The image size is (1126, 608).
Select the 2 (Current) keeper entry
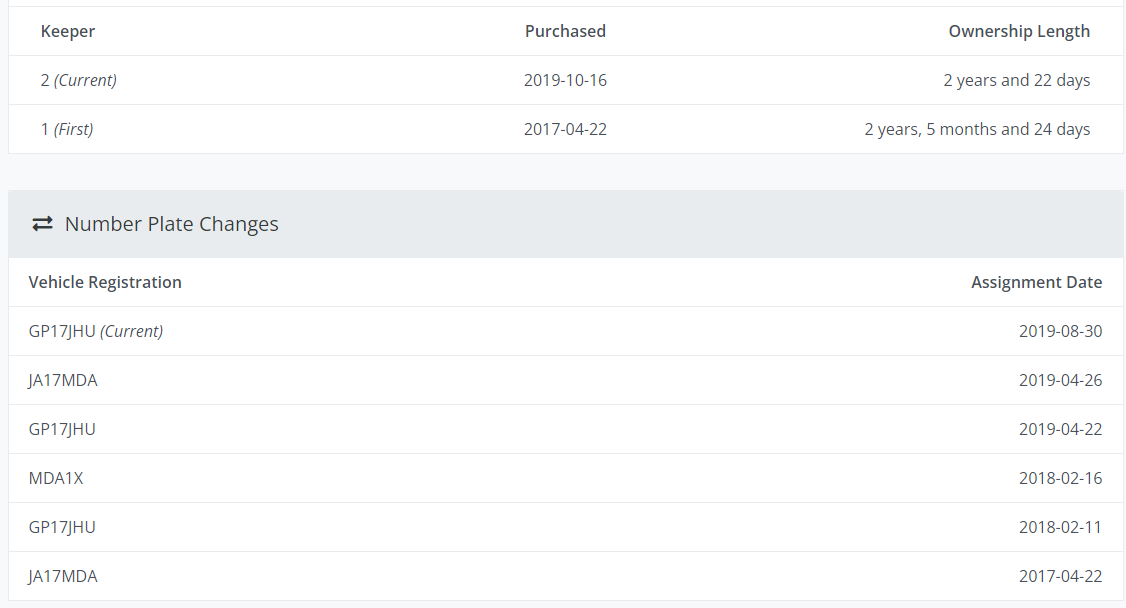[x=79, y=80]
